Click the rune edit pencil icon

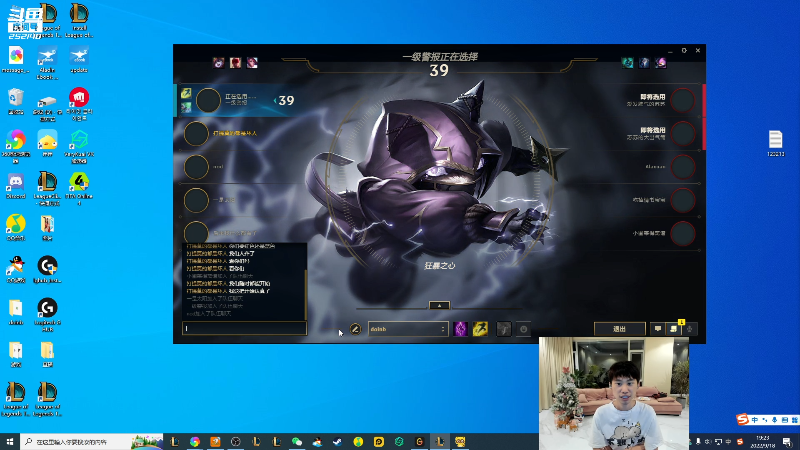pyautogui.click(x=355, y=329)
